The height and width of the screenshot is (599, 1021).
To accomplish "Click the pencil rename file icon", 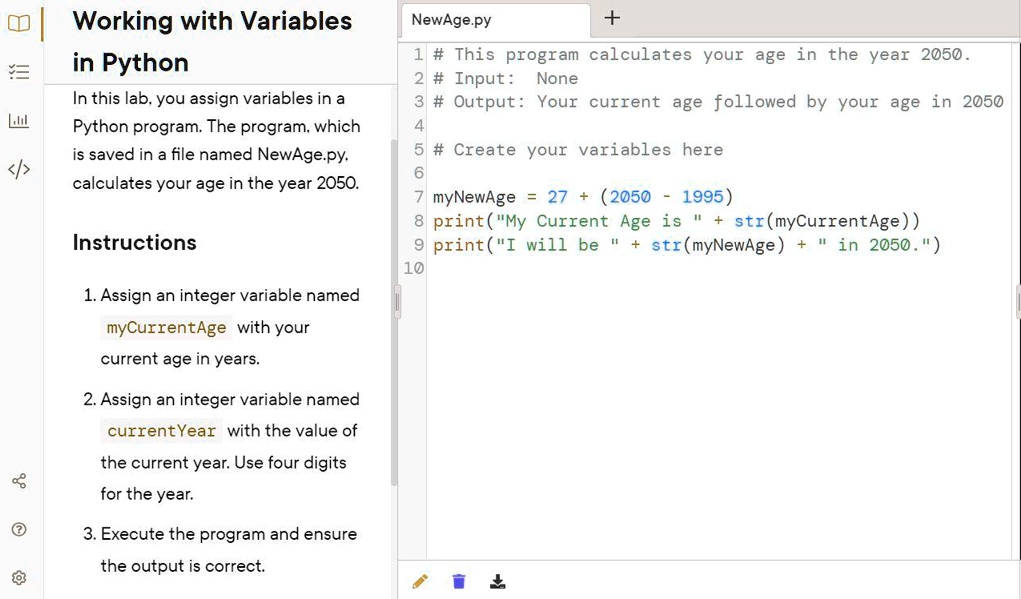I will coord(420,581).
